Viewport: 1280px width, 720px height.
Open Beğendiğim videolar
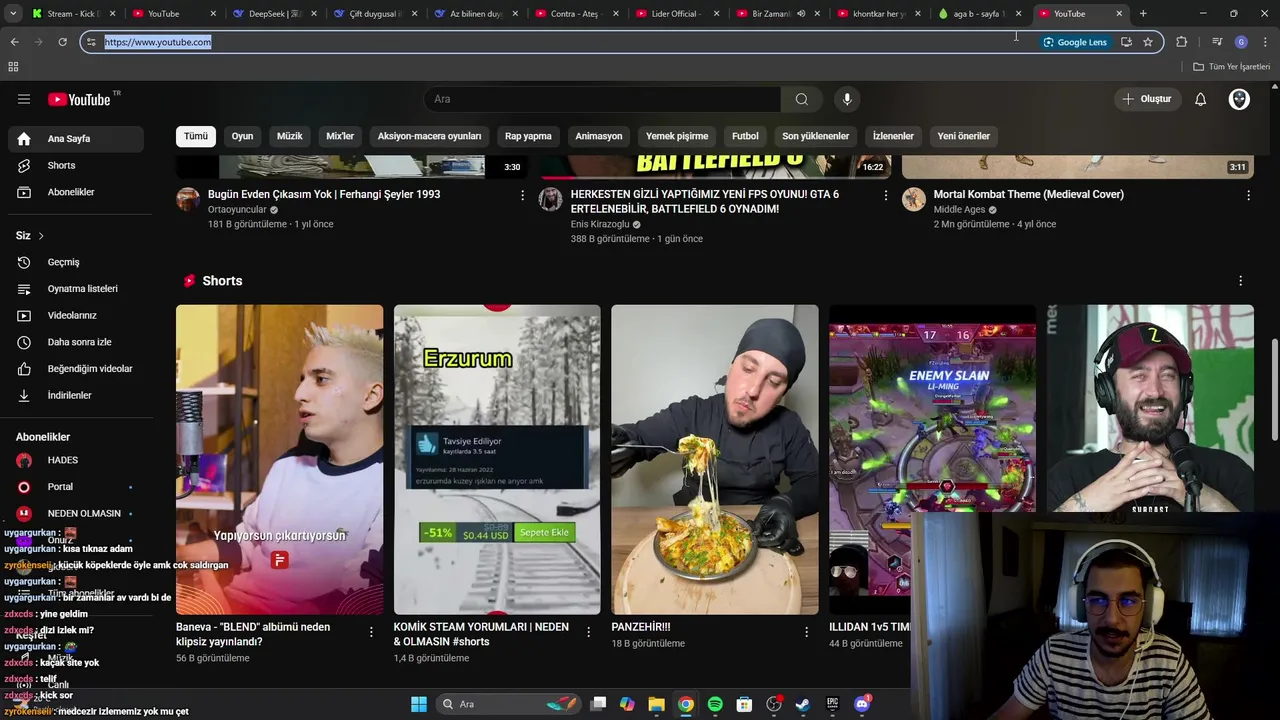(76, 369)
